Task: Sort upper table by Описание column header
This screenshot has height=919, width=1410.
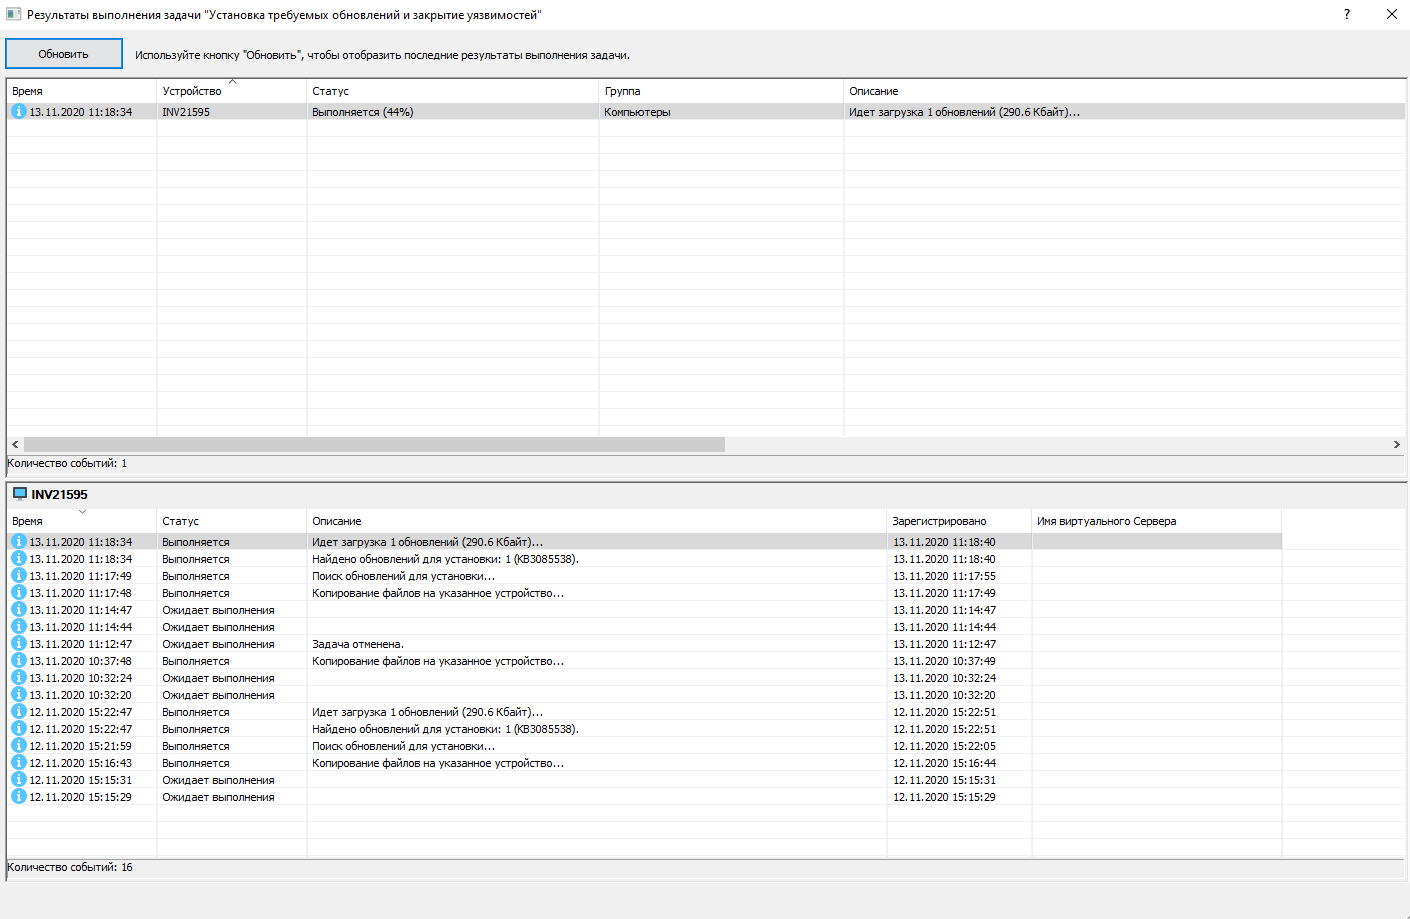Action: tap(1124, 91)
